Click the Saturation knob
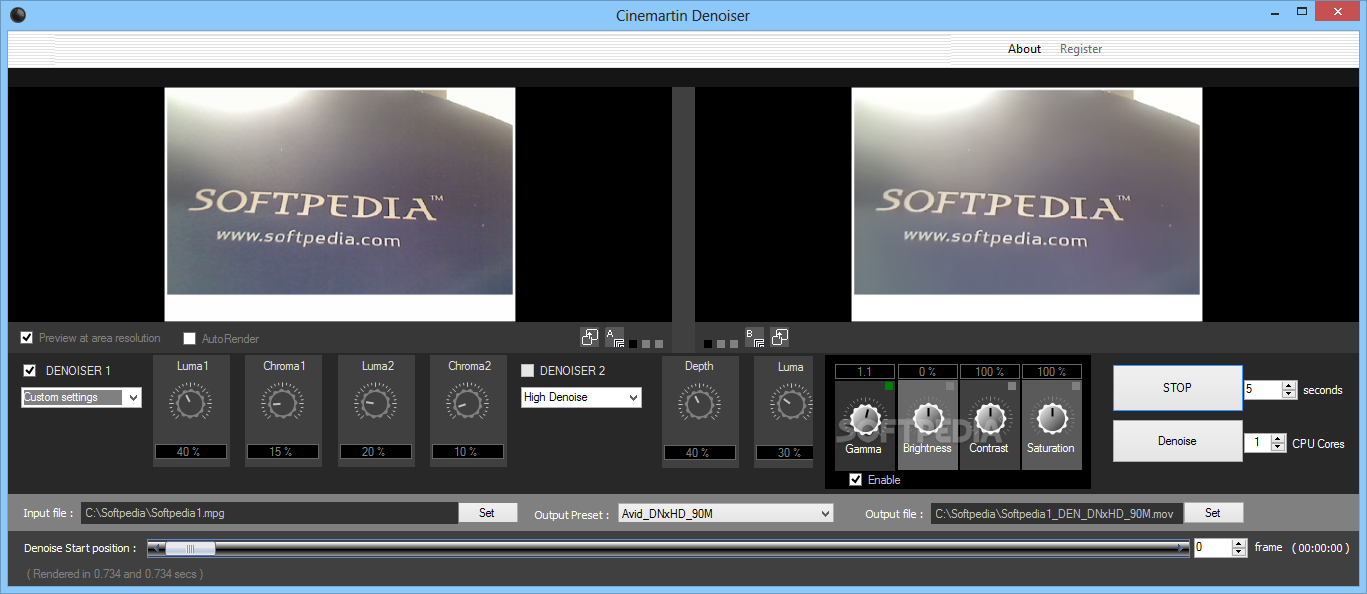 (1051, 417)
